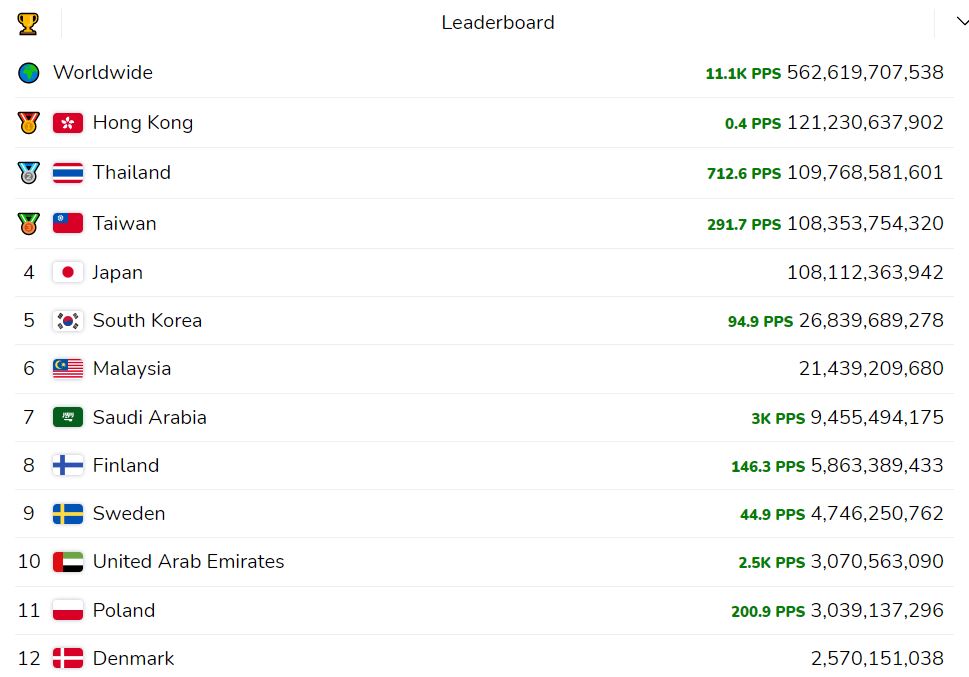Click the Japan flag icon
Screen dimensions: 969x677
coord(68,272)
